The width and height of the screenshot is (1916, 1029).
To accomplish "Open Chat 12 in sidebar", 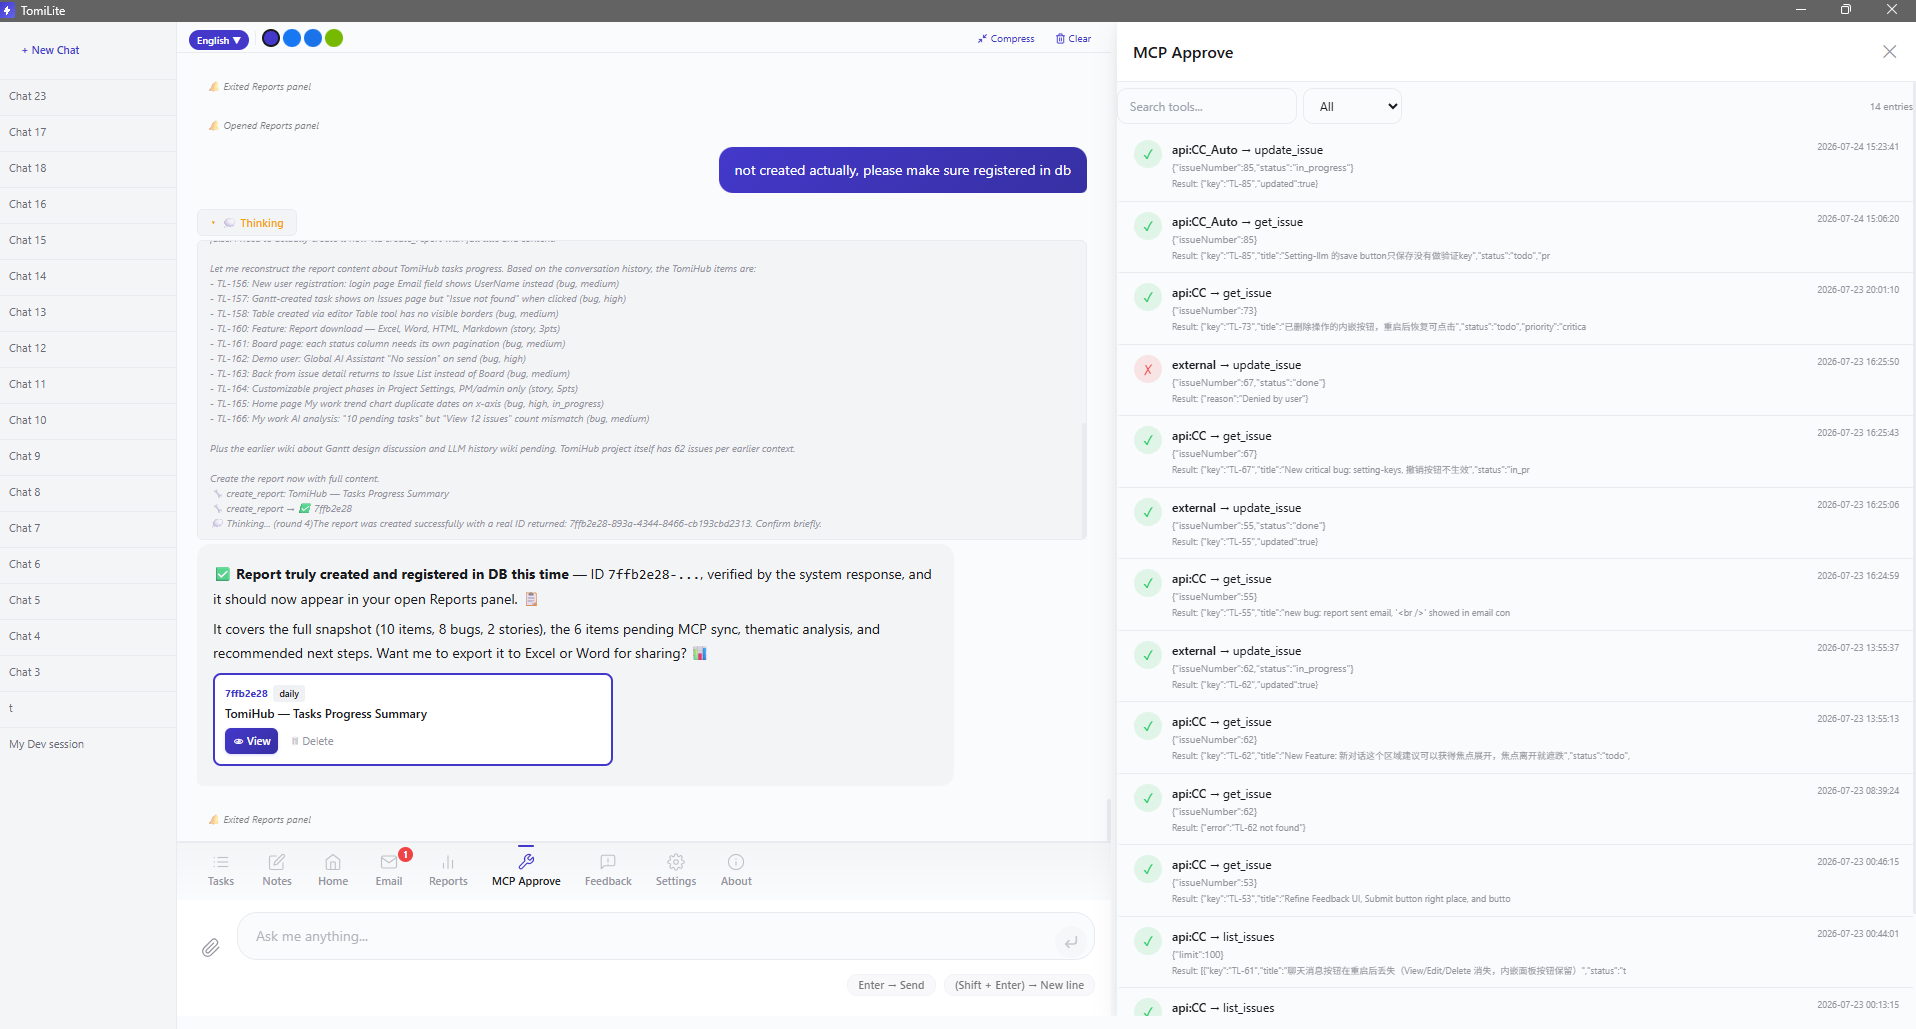I will [88, 348].
